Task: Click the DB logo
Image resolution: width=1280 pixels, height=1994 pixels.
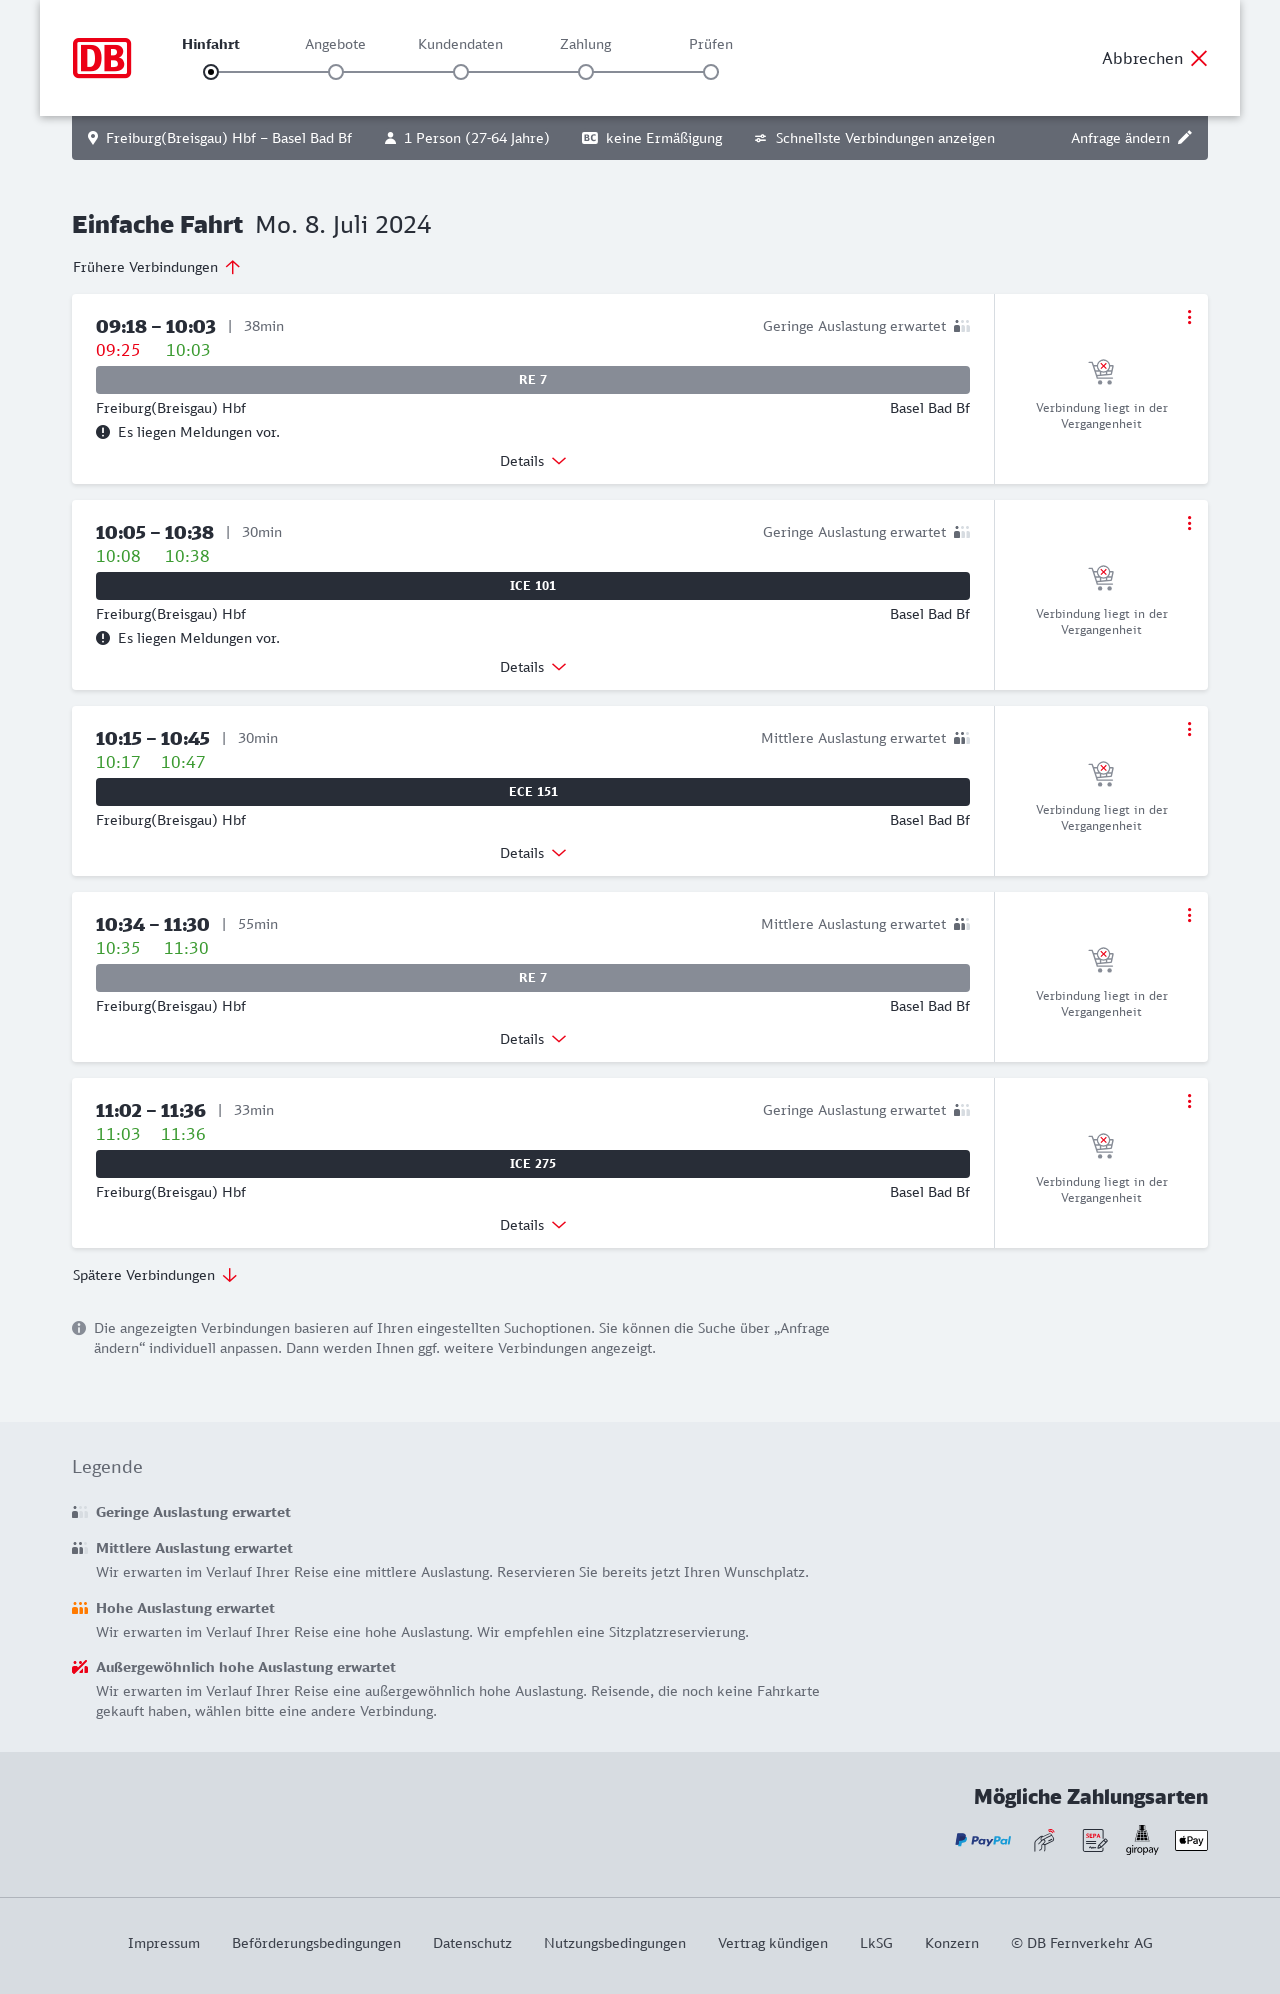Action: [x=102, y=58]
